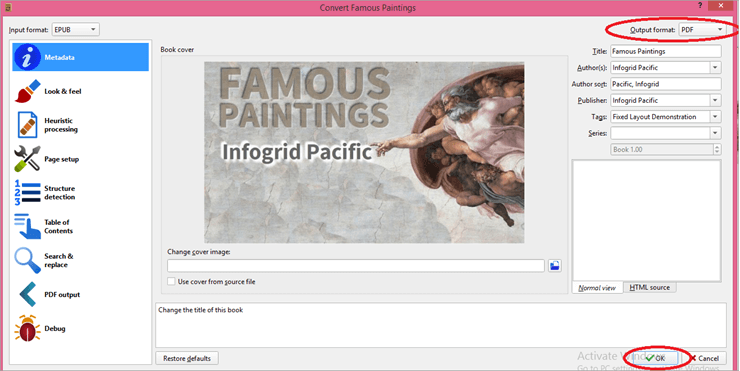Image resolution: width=740 pixels, height=371 pixels.
Task: Open the Debug bug icon
Action: click(27, 328)
